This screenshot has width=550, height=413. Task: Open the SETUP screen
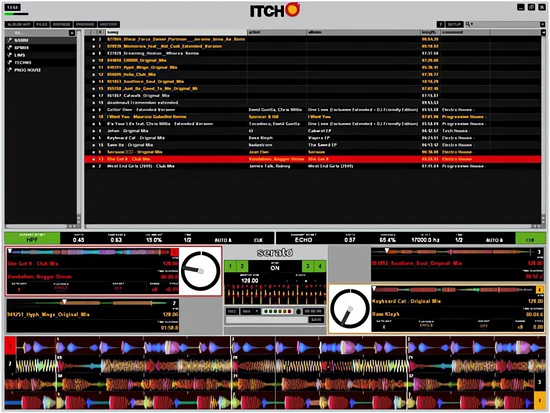coord(454,24)
